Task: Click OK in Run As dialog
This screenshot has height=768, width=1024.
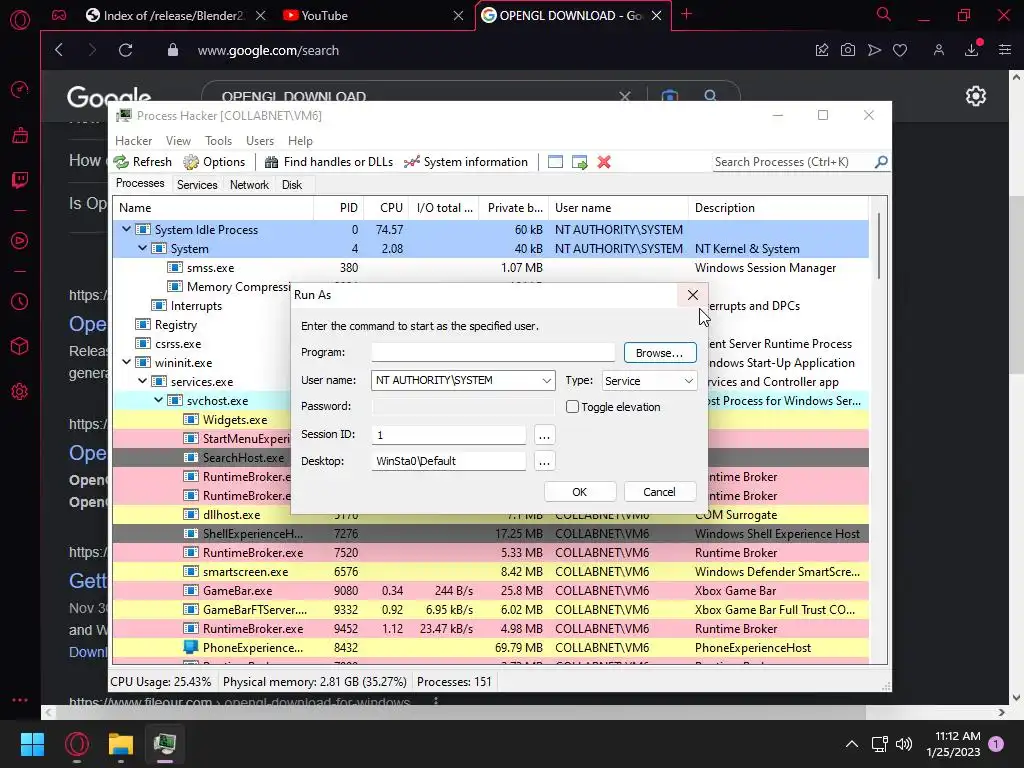Action: tap(580, 492)
